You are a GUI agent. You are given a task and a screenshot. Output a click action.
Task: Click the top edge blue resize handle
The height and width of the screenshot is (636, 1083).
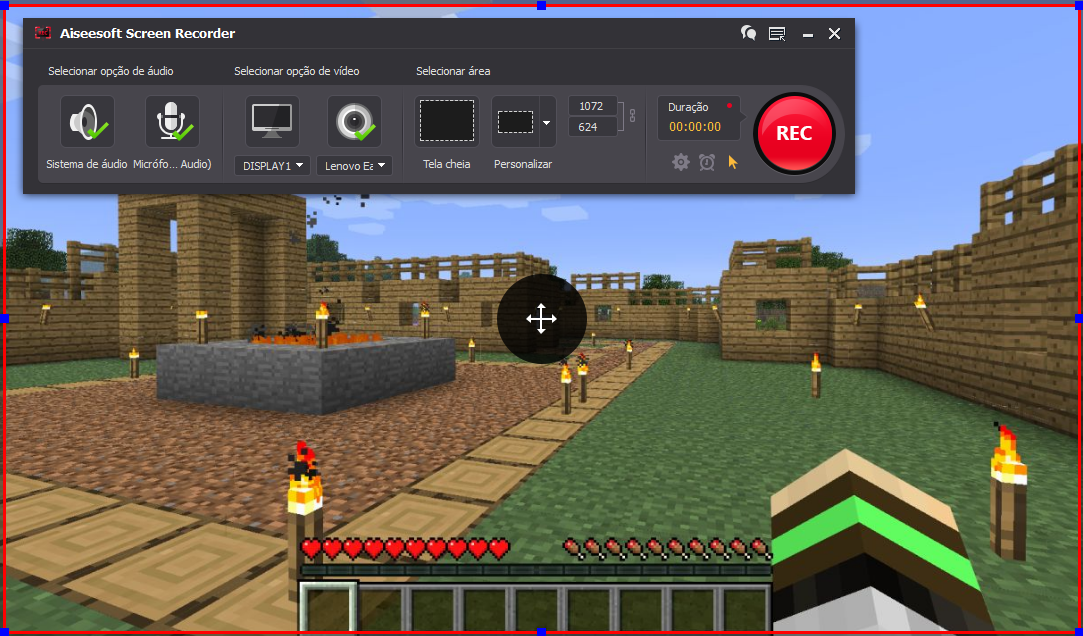coord(542,5)
